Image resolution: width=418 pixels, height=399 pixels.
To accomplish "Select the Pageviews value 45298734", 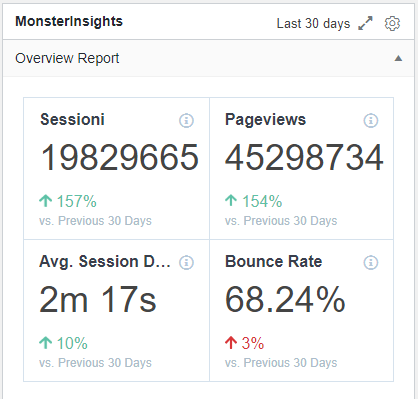I will click(304, 157).
